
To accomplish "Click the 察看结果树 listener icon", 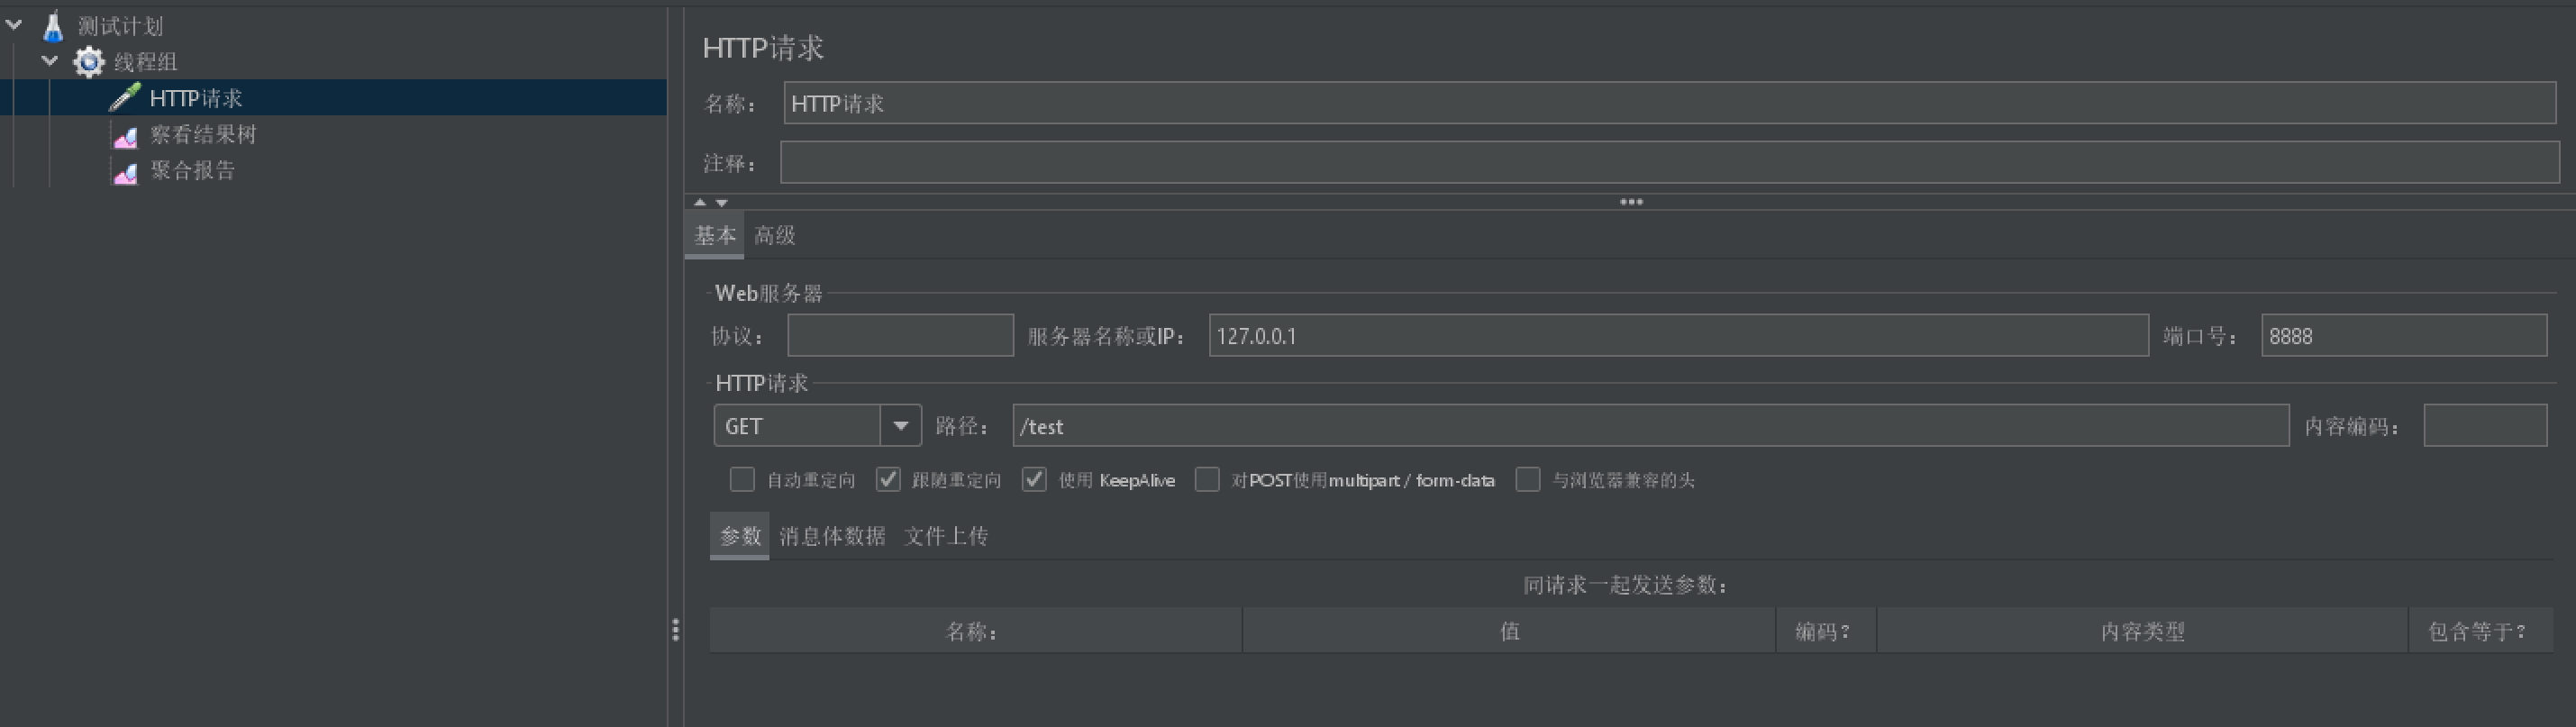I will (x=125, y=136).
